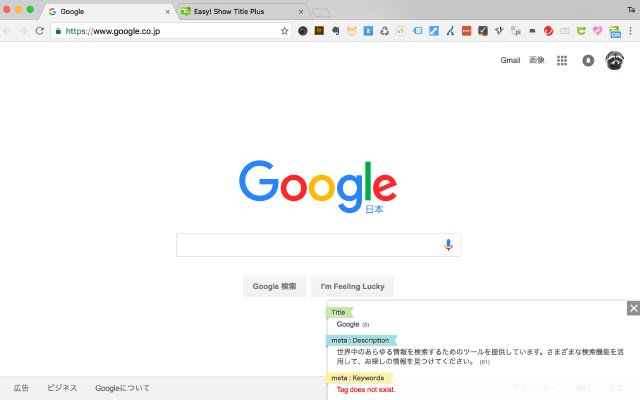Click the orange envelope extension icon

(352, 31)
